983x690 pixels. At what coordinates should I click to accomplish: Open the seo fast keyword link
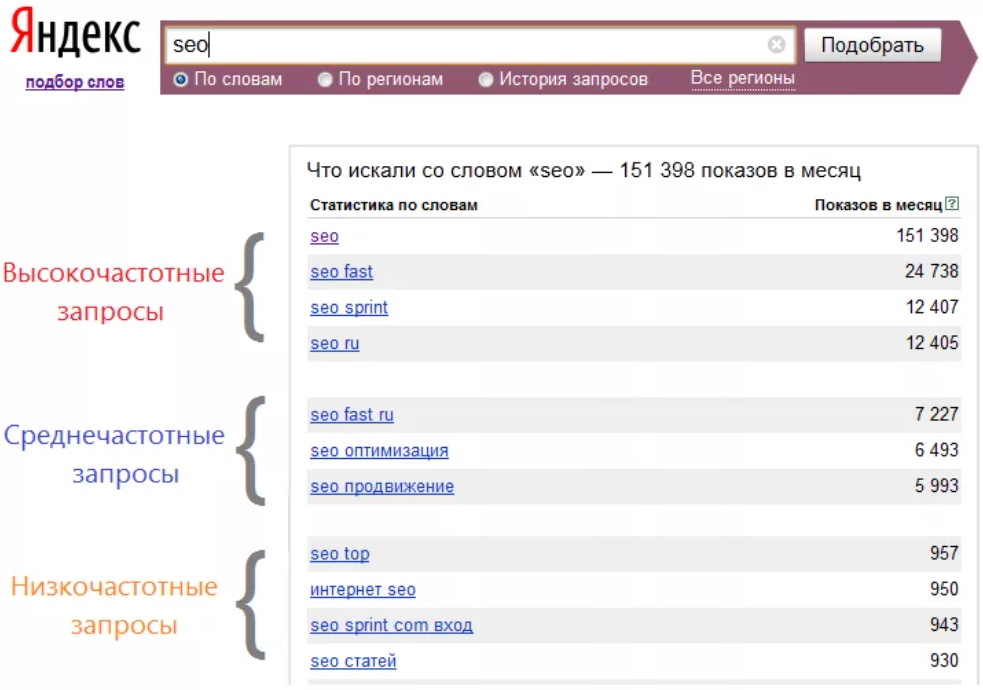click(341, 272)
